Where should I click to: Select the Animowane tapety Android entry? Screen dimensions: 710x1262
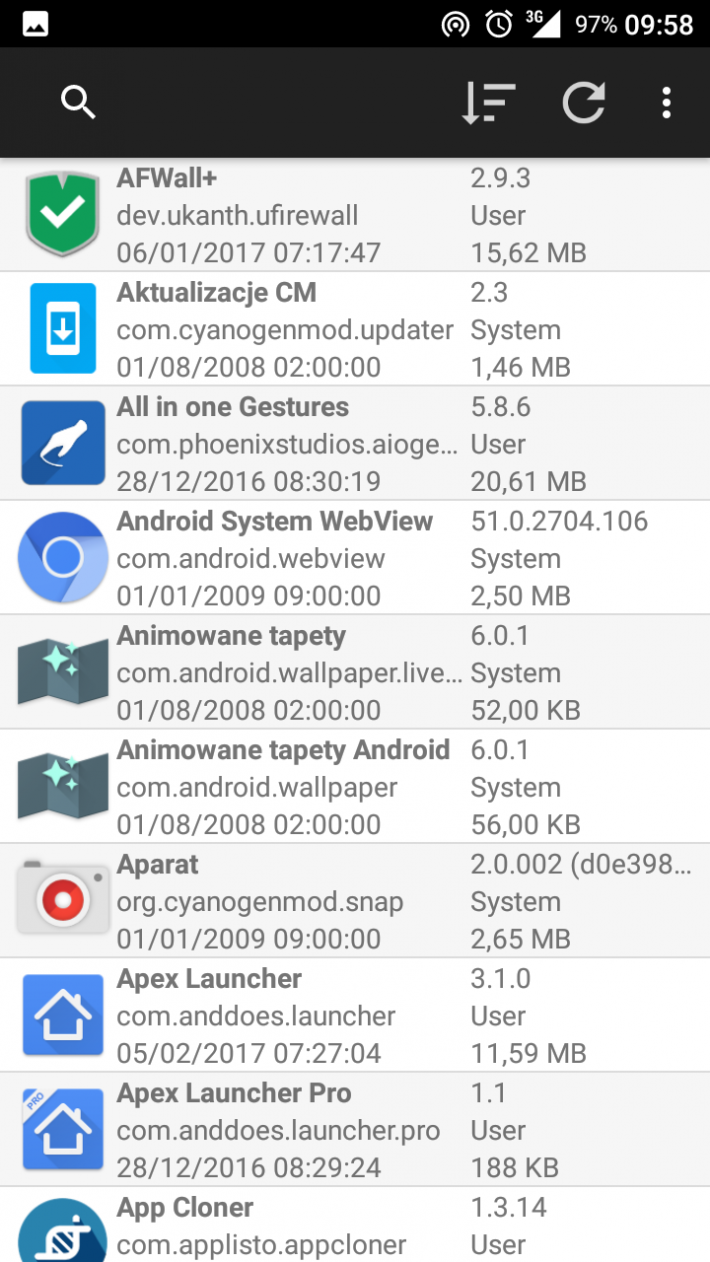click(355, 786)
